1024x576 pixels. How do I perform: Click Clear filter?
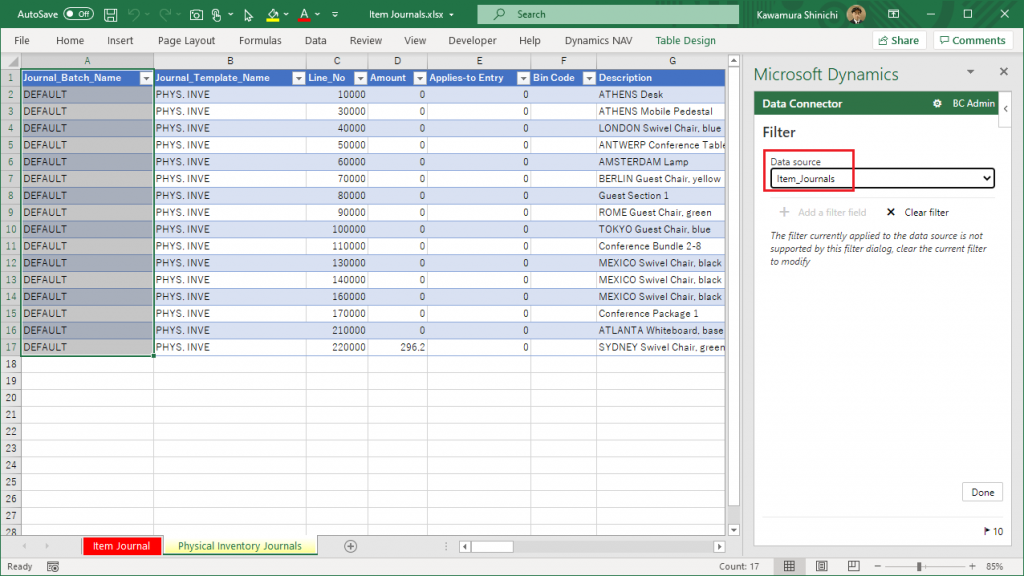[918, 212]
